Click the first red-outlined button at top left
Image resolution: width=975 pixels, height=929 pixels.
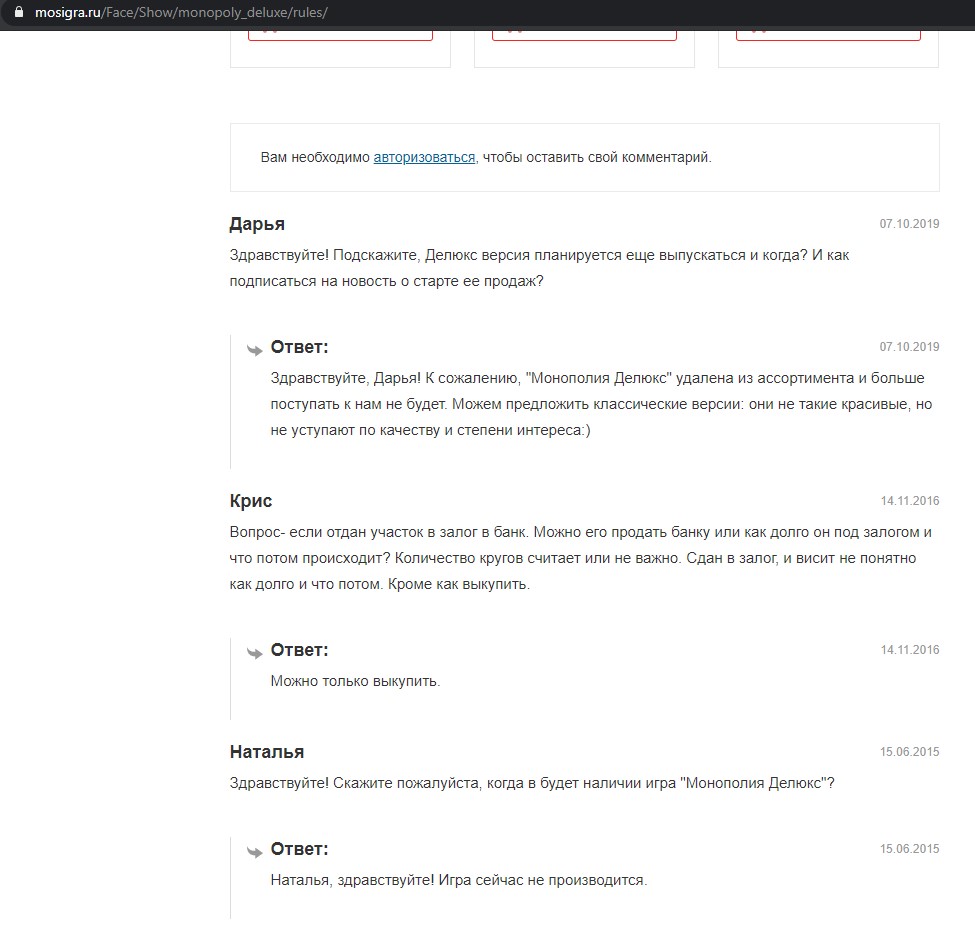point(340,35)
